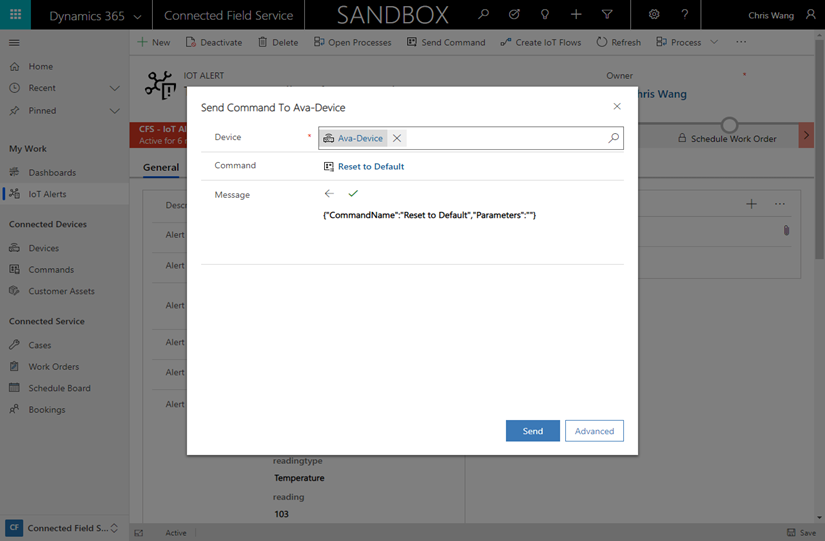Go to Home in sidebar
The image size is (825, 541).
point(41,66)
